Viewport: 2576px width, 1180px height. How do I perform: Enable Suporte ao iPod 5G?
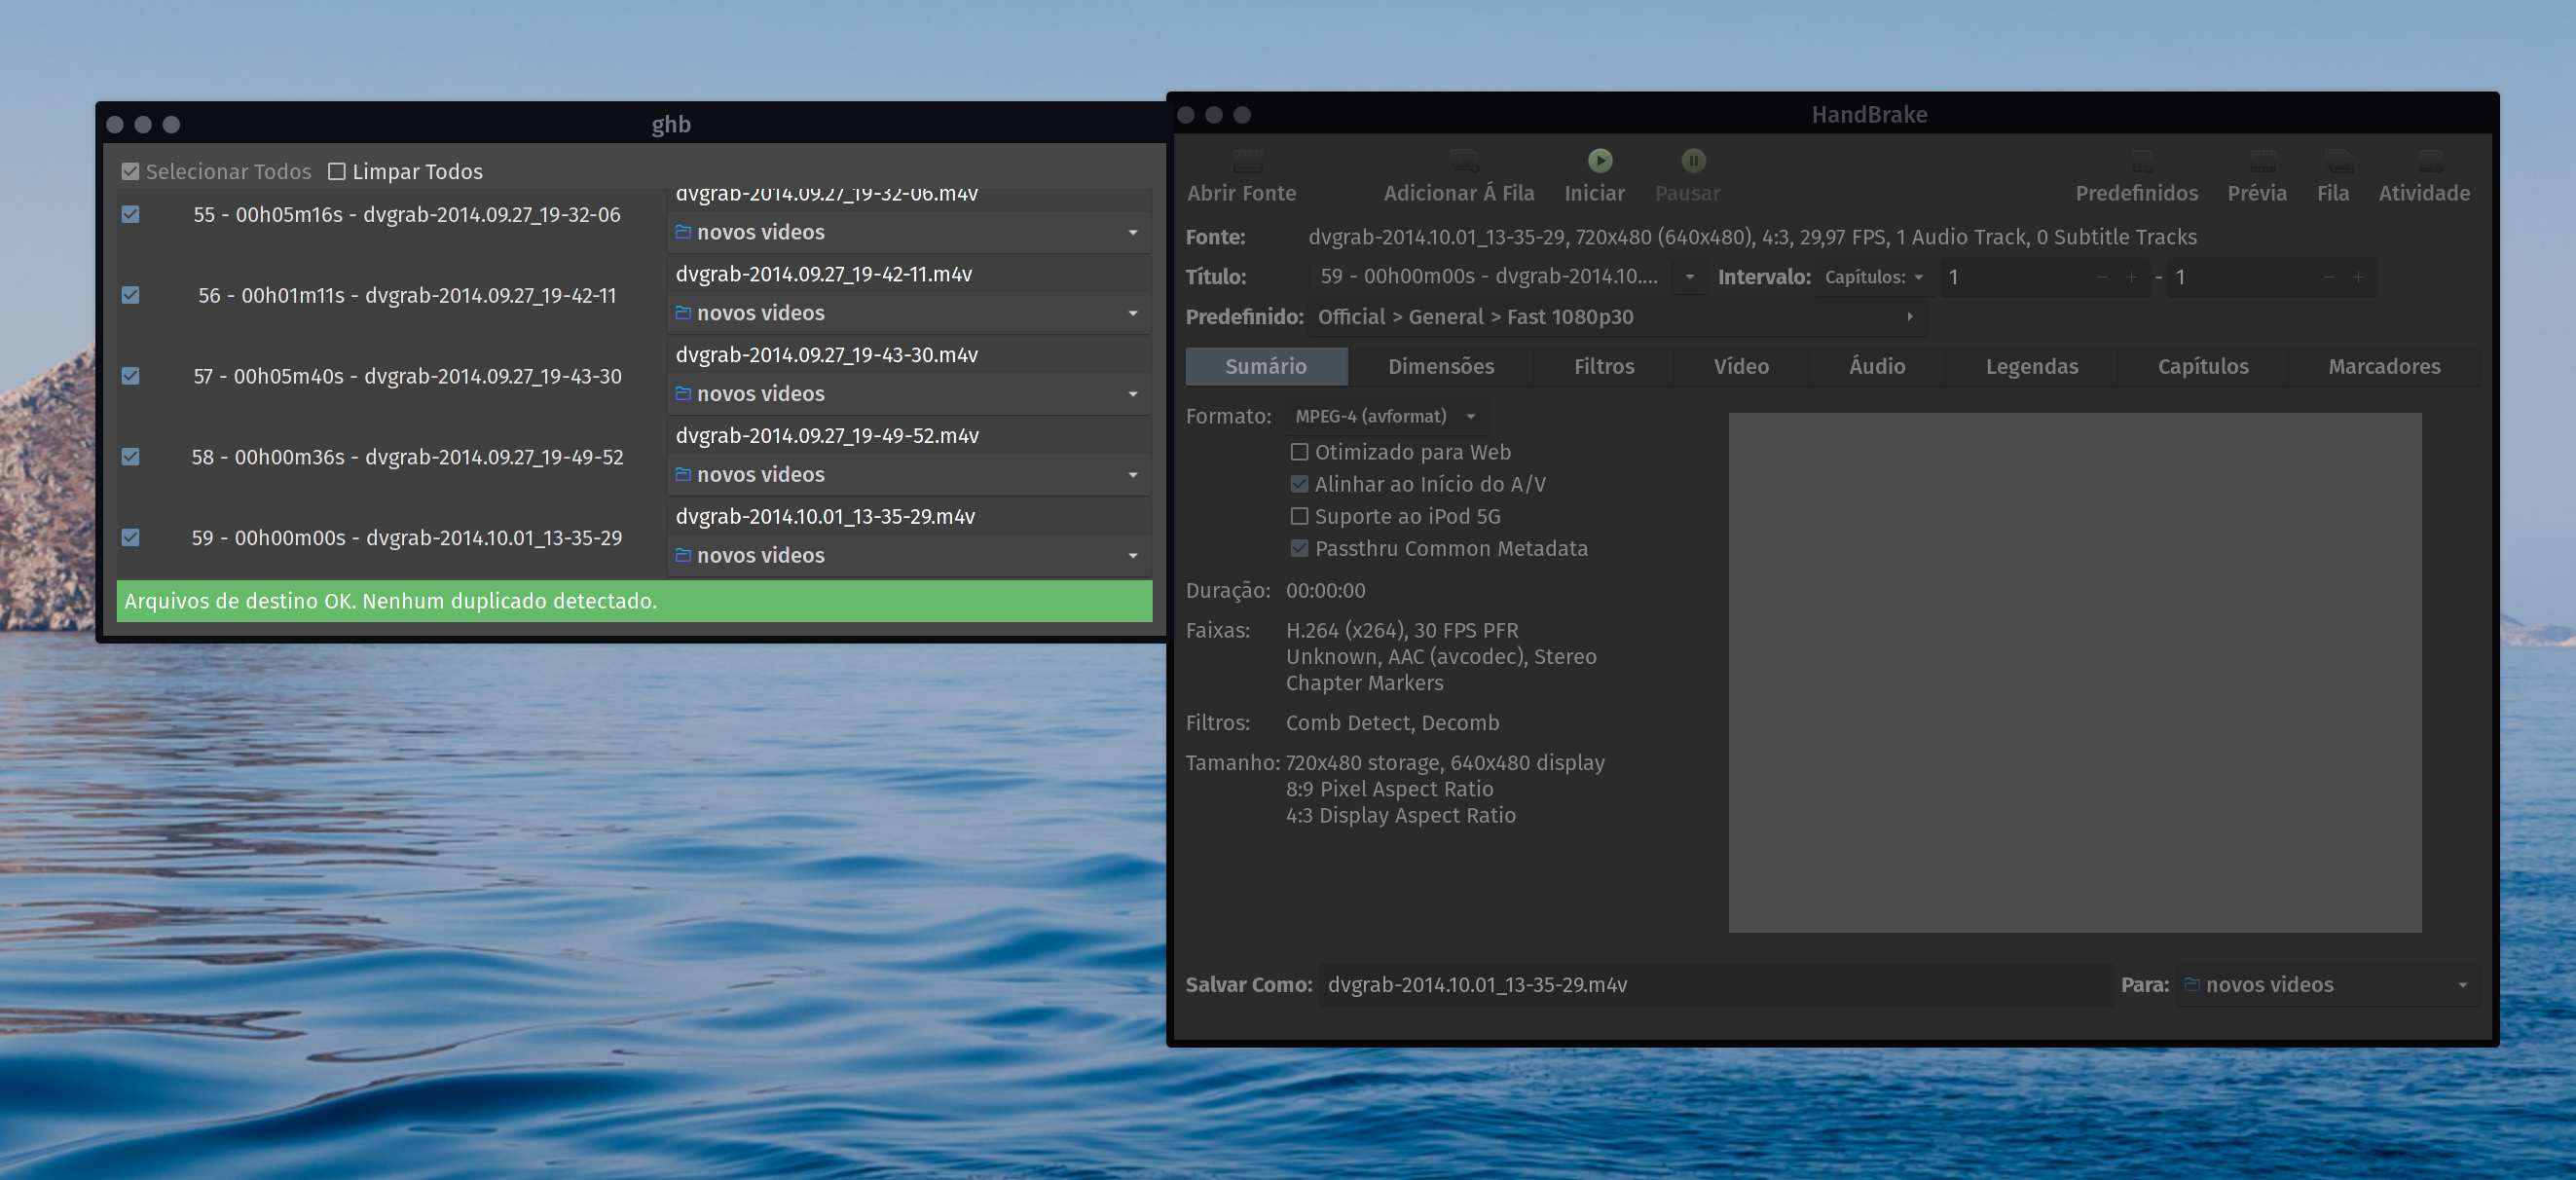[x=1300, y=516]
